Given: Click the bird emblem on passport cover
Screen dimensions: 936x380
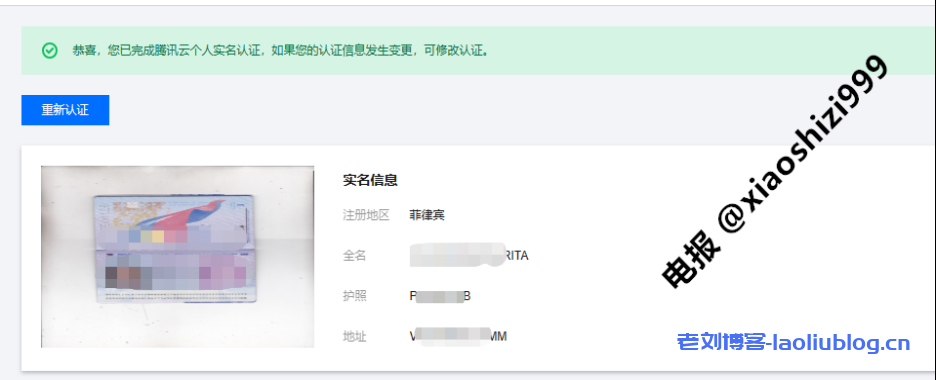Looking at the screenshot, I should pos(197,213).
